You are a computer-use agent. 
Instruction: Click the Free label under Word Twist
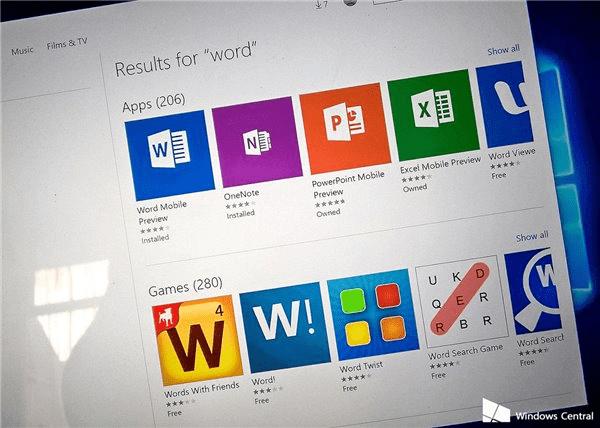click(350, 388)
